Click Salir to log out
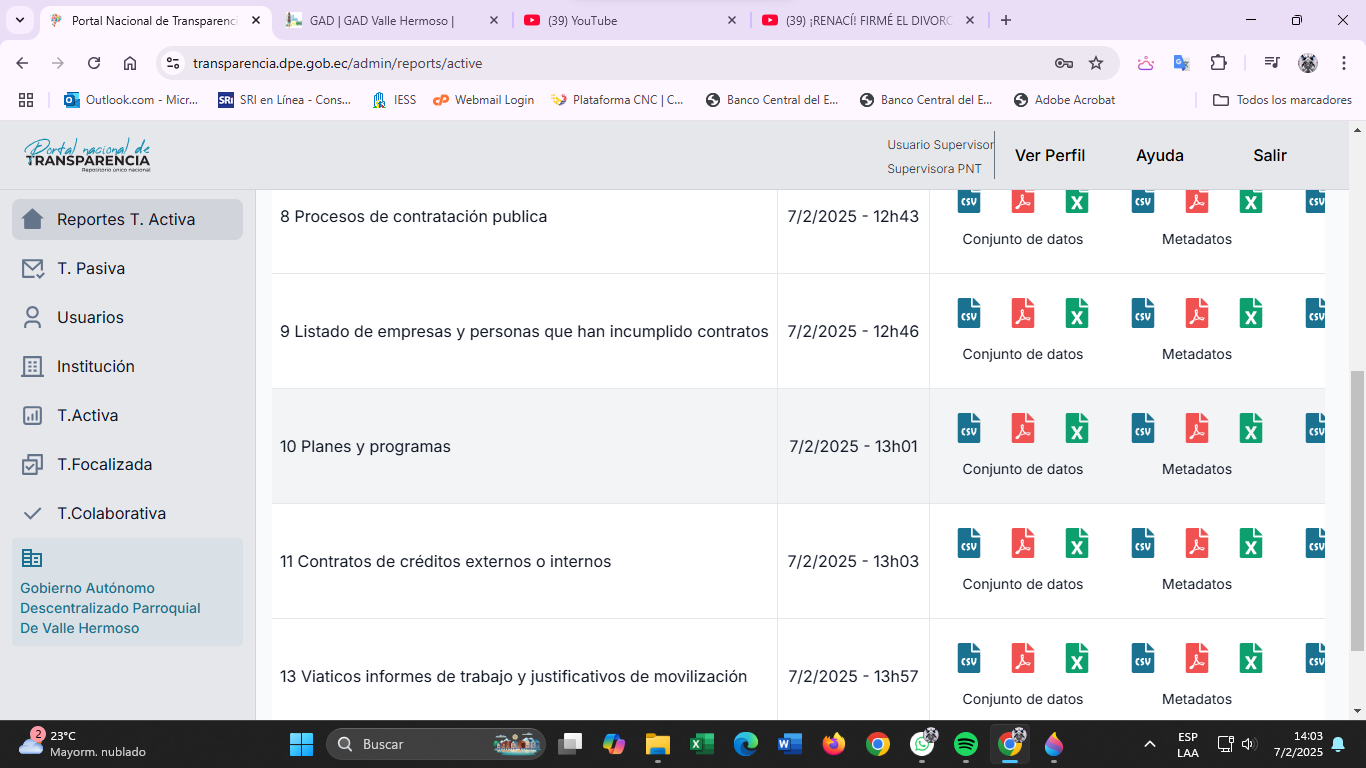The image size is (1366, 768). pos(1269,155)
